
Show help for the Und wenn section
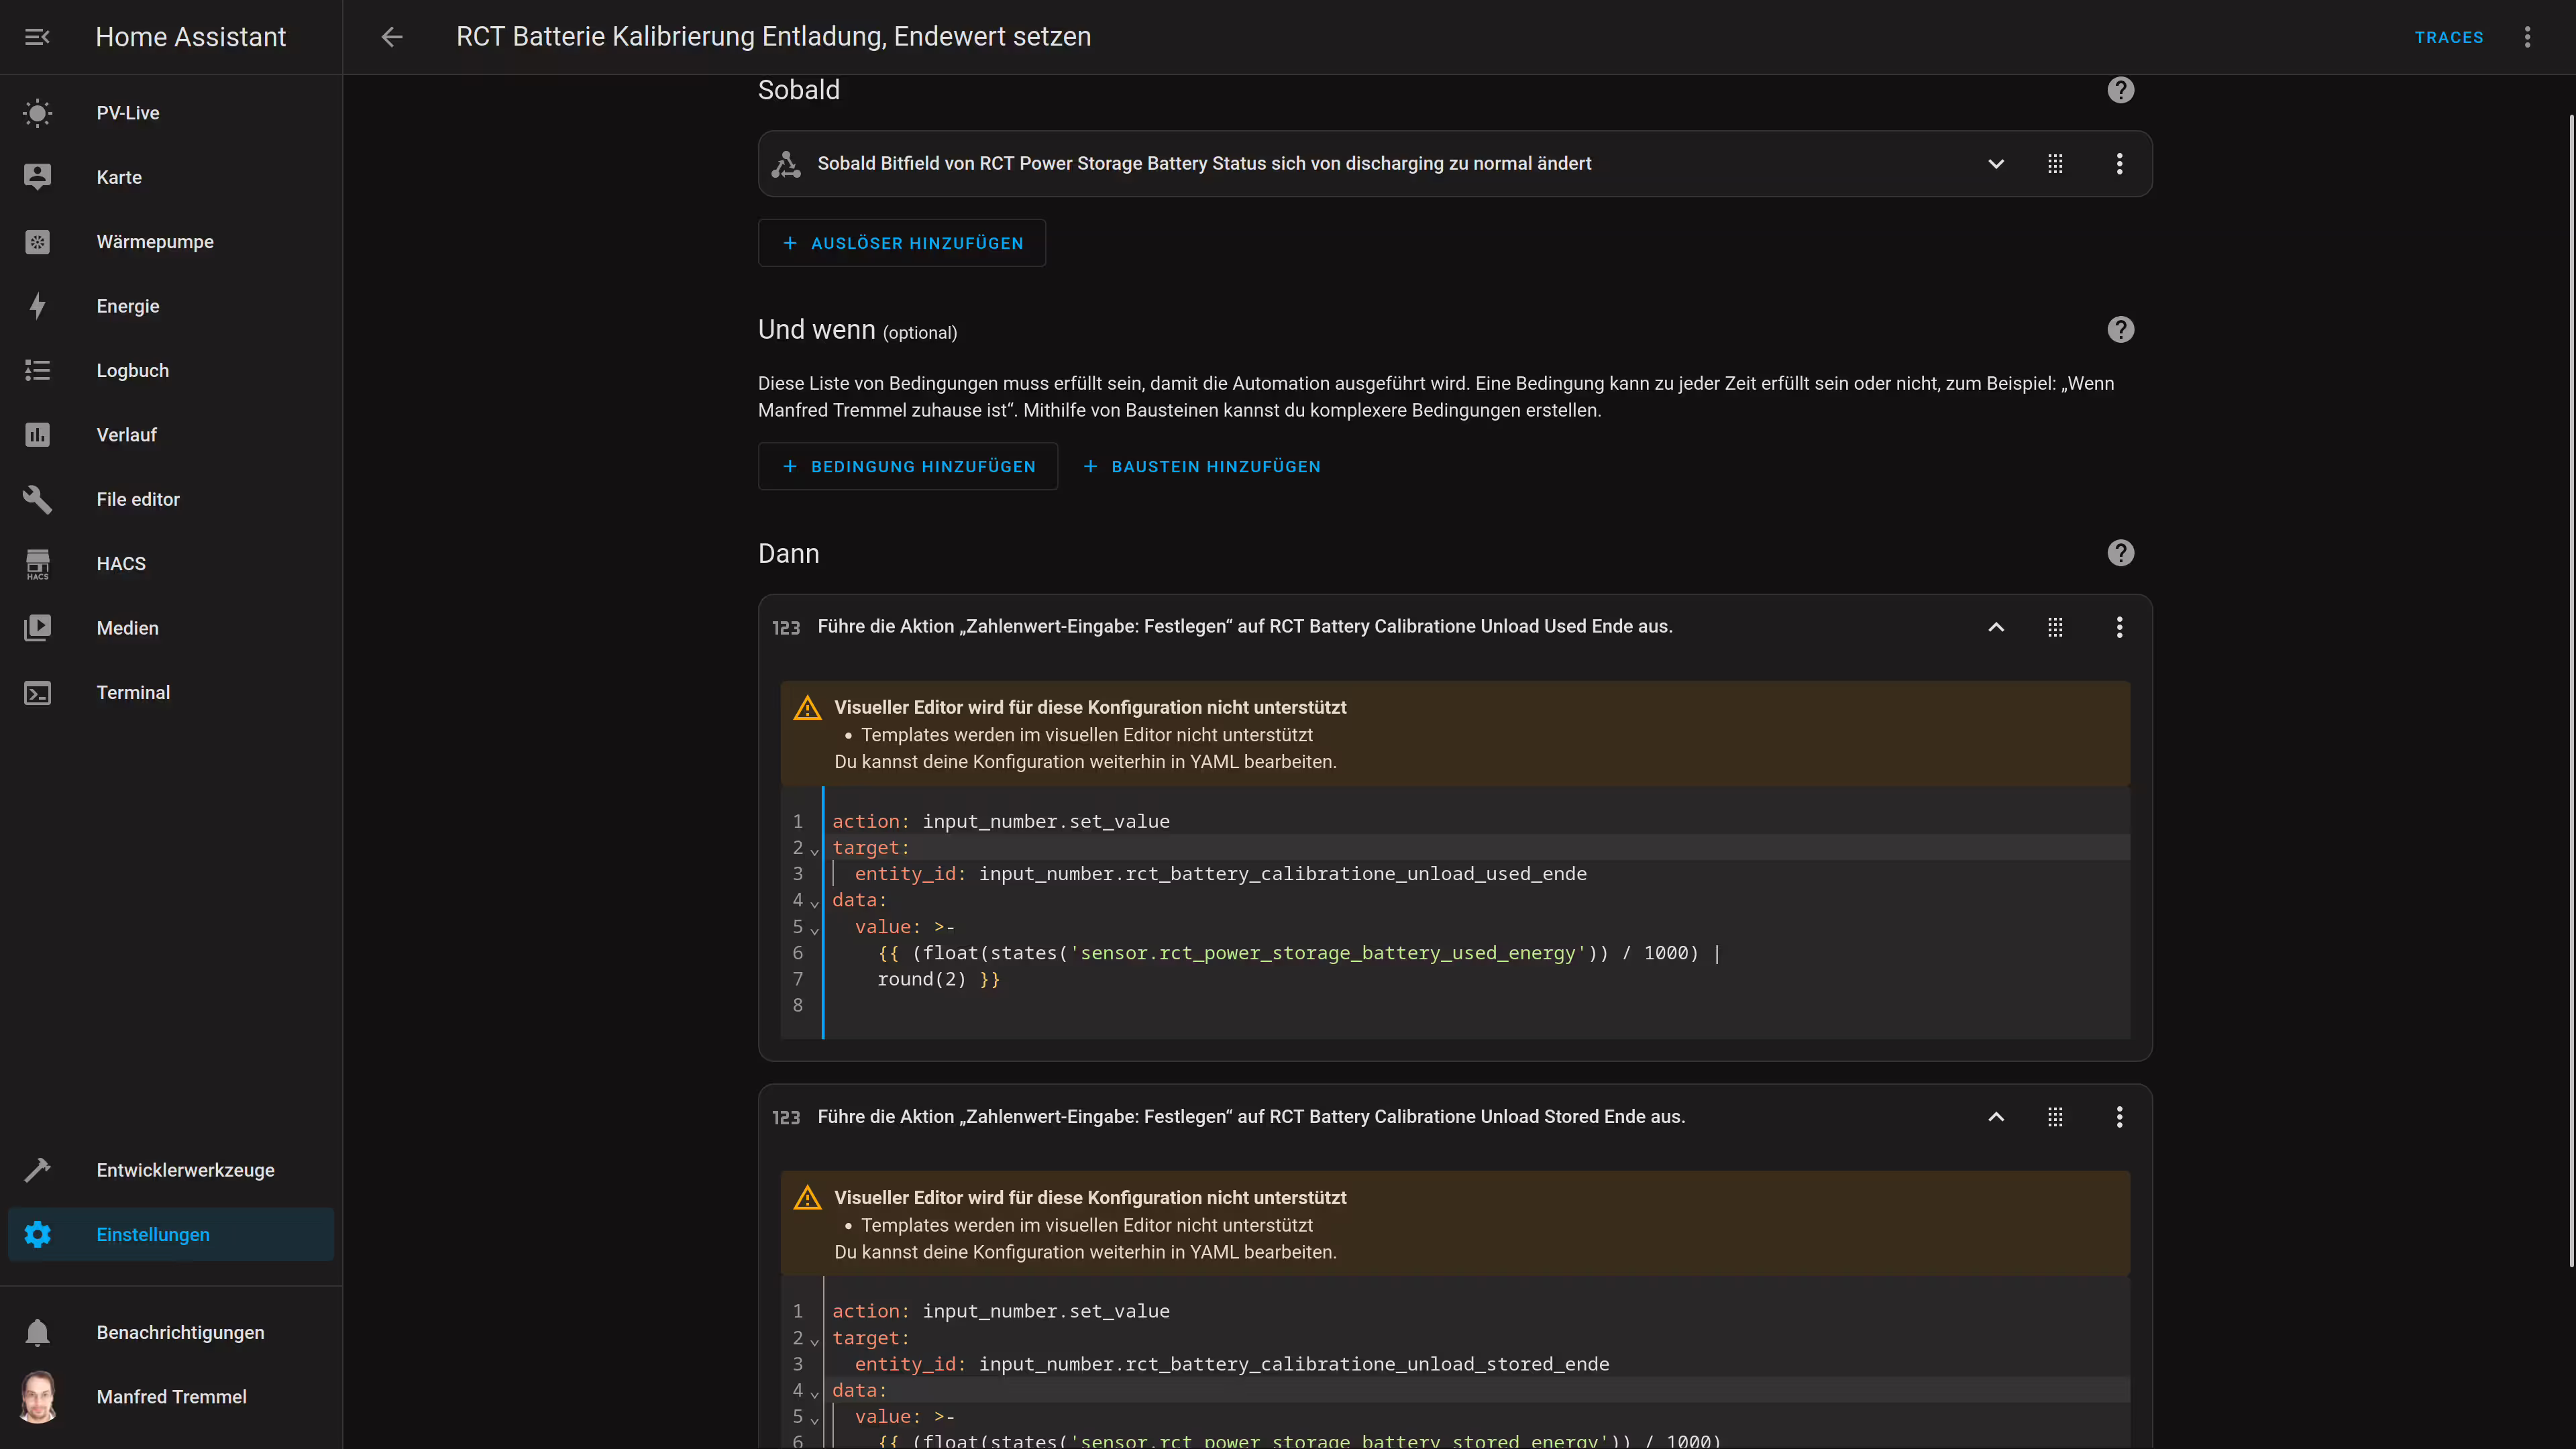(2120, 330)
